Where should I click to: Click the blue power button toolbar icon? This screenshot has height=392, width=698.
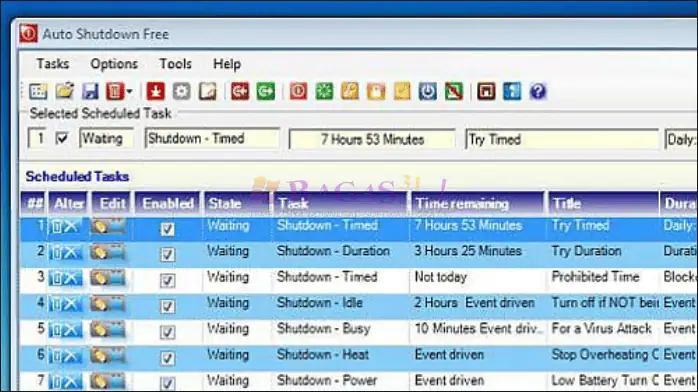click(427, 91)
